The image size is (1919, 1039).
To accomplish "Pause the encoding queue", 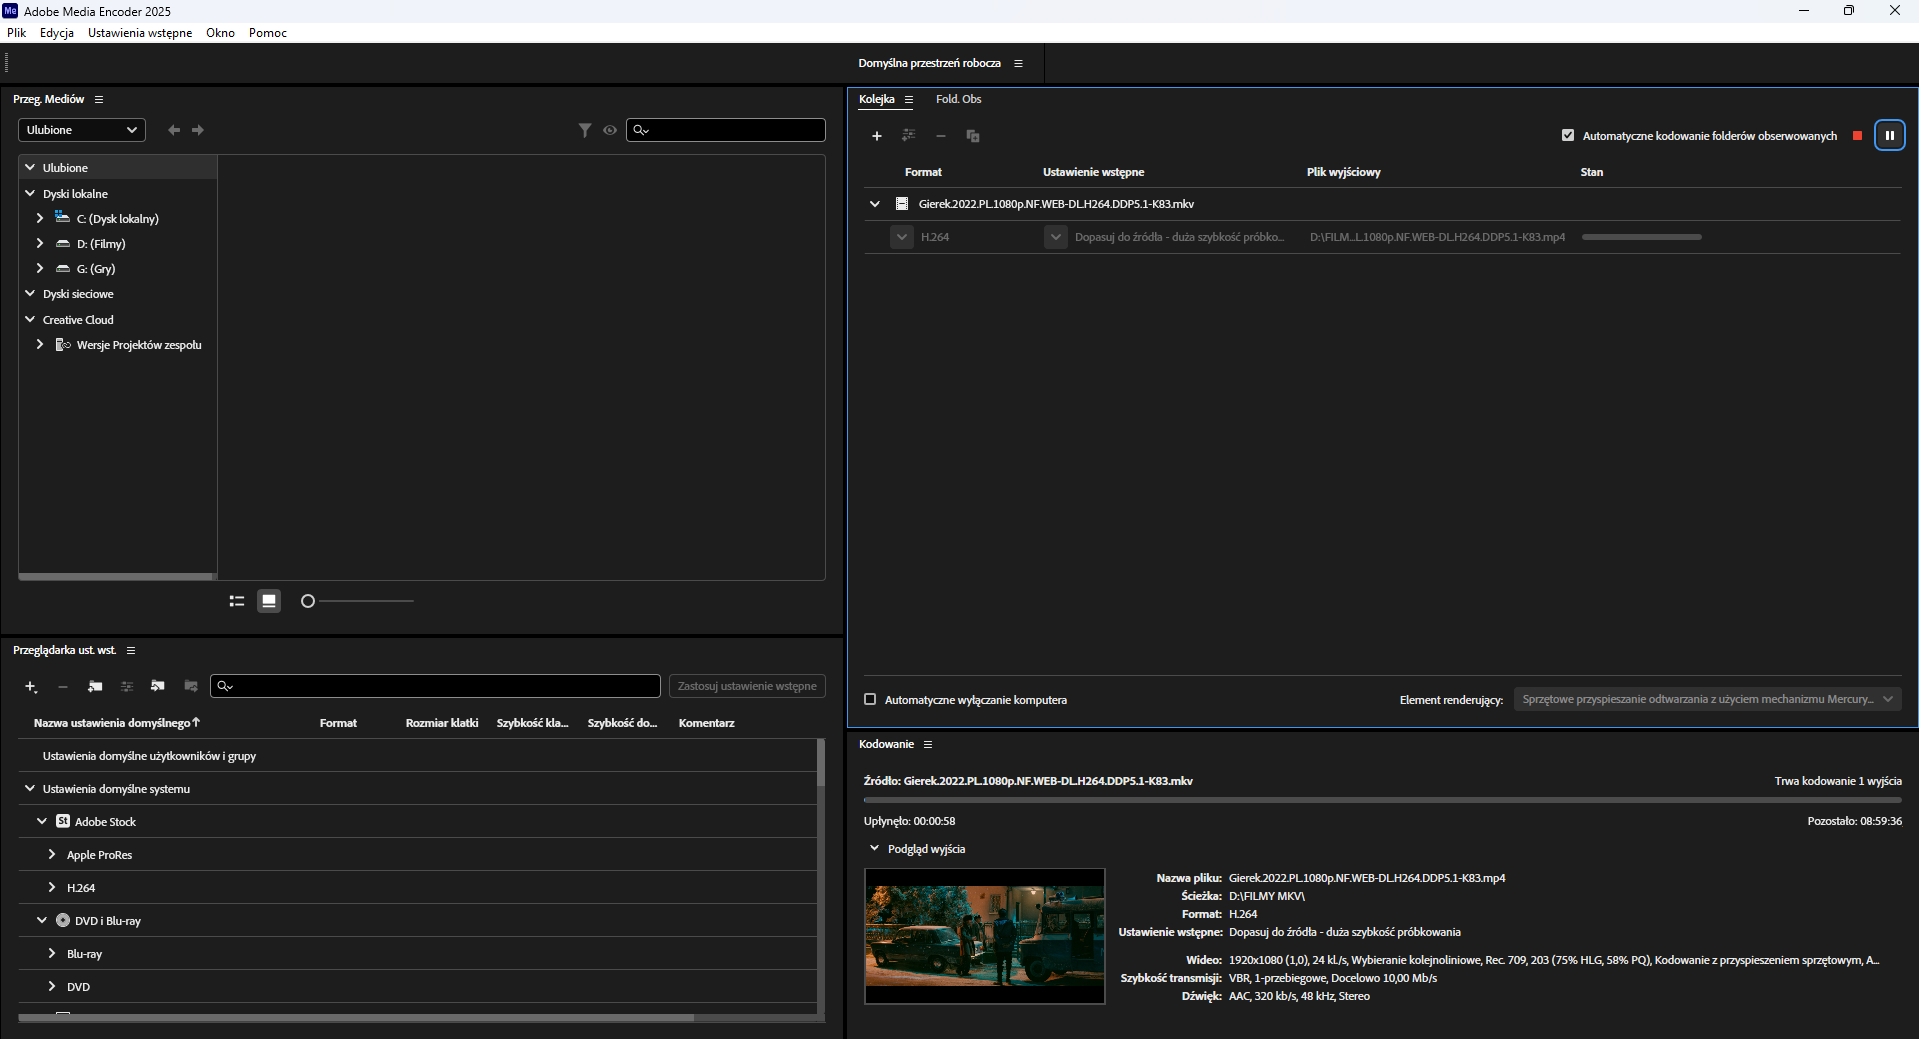I will point(1889,135).
